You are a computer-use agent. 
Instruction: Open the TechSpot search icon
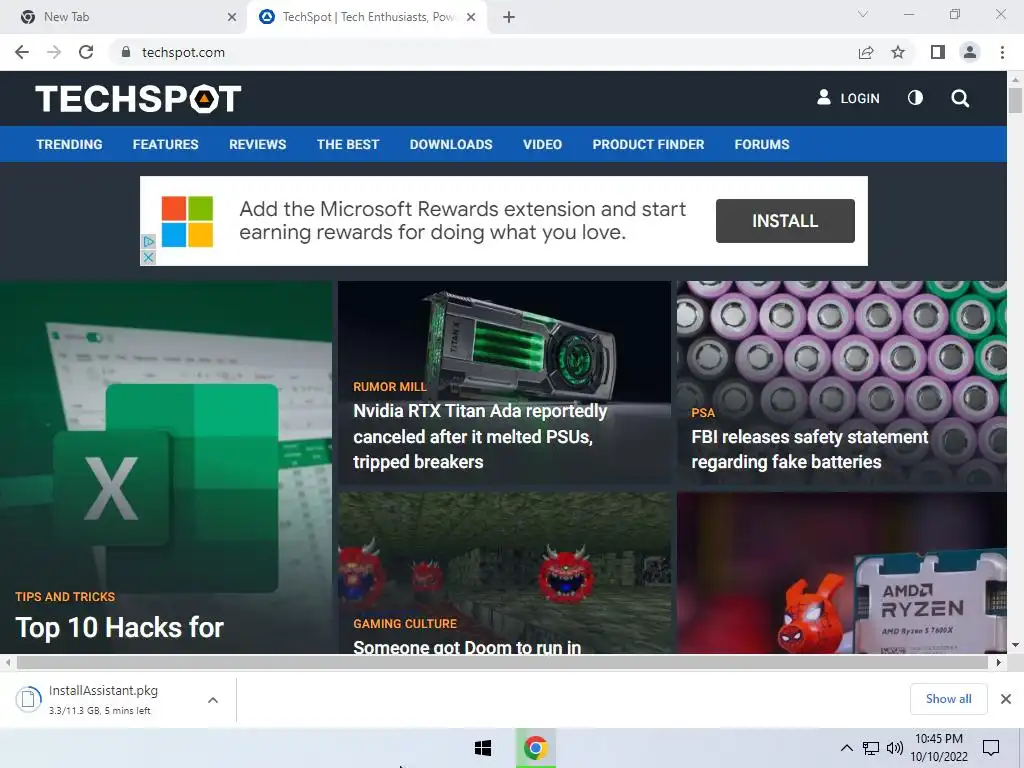coord(960,99)
